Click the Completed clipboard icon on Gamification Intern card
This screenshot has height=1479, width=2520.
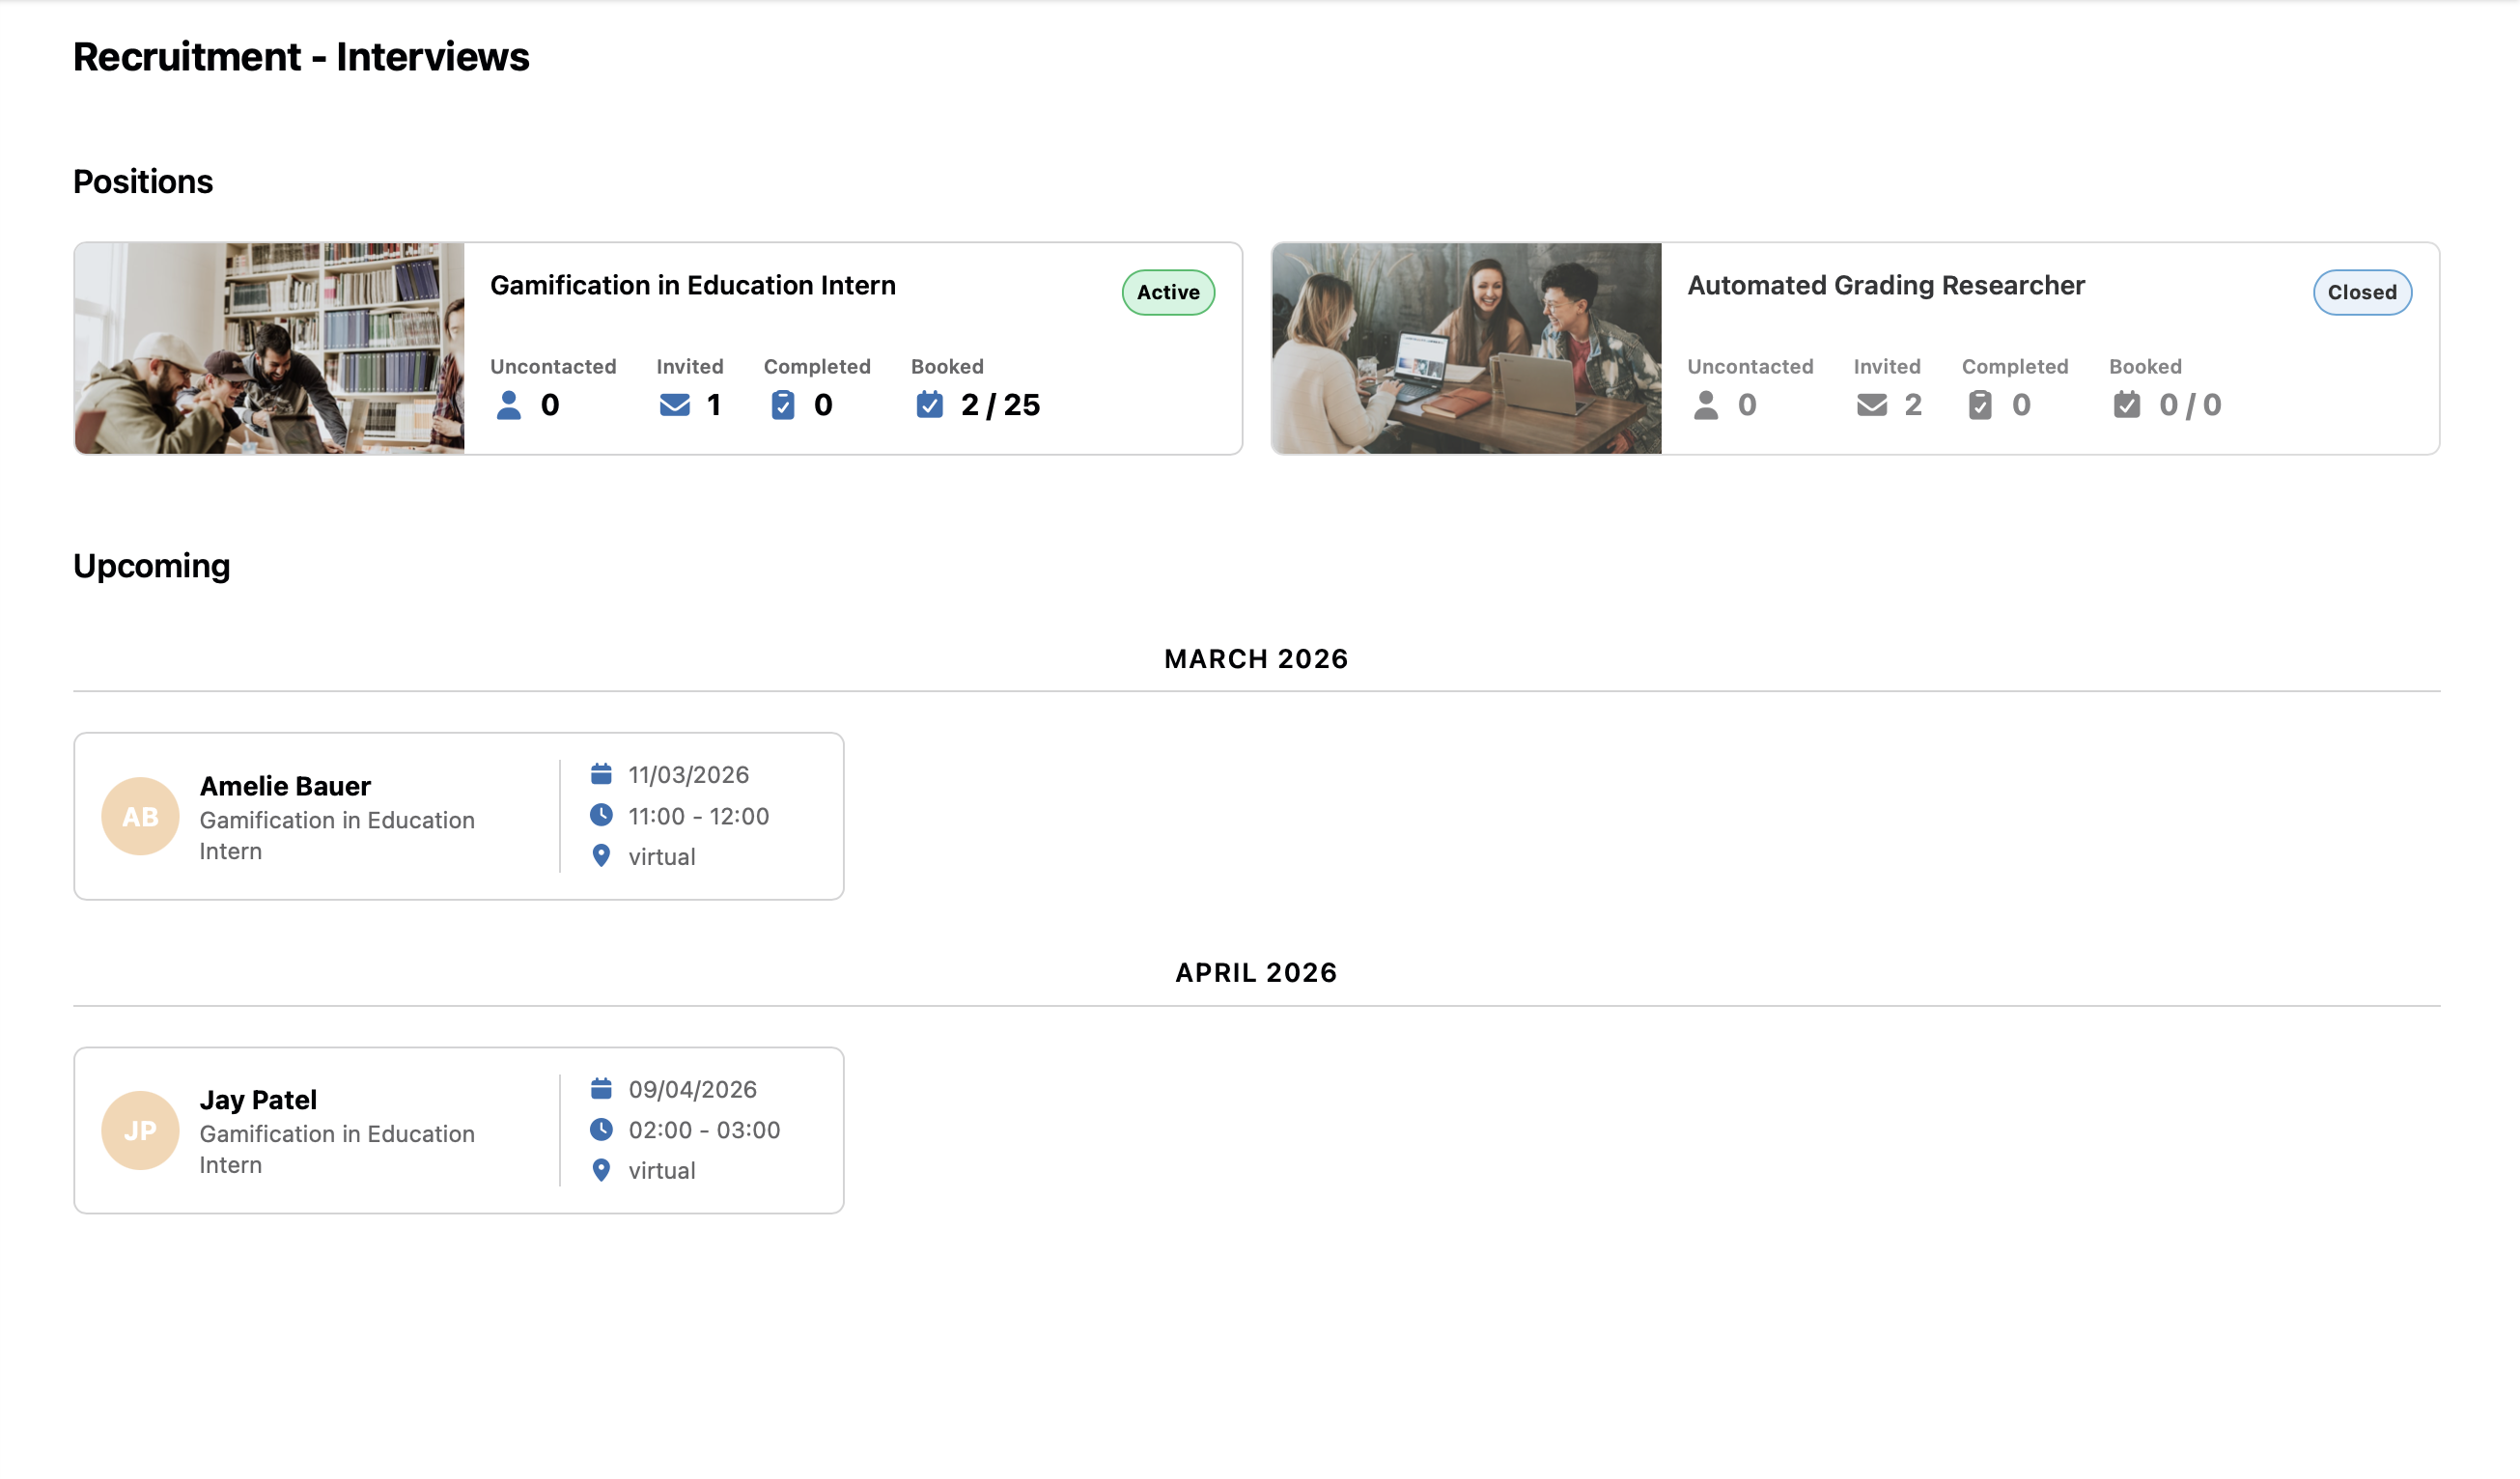(x=784, y=405)
